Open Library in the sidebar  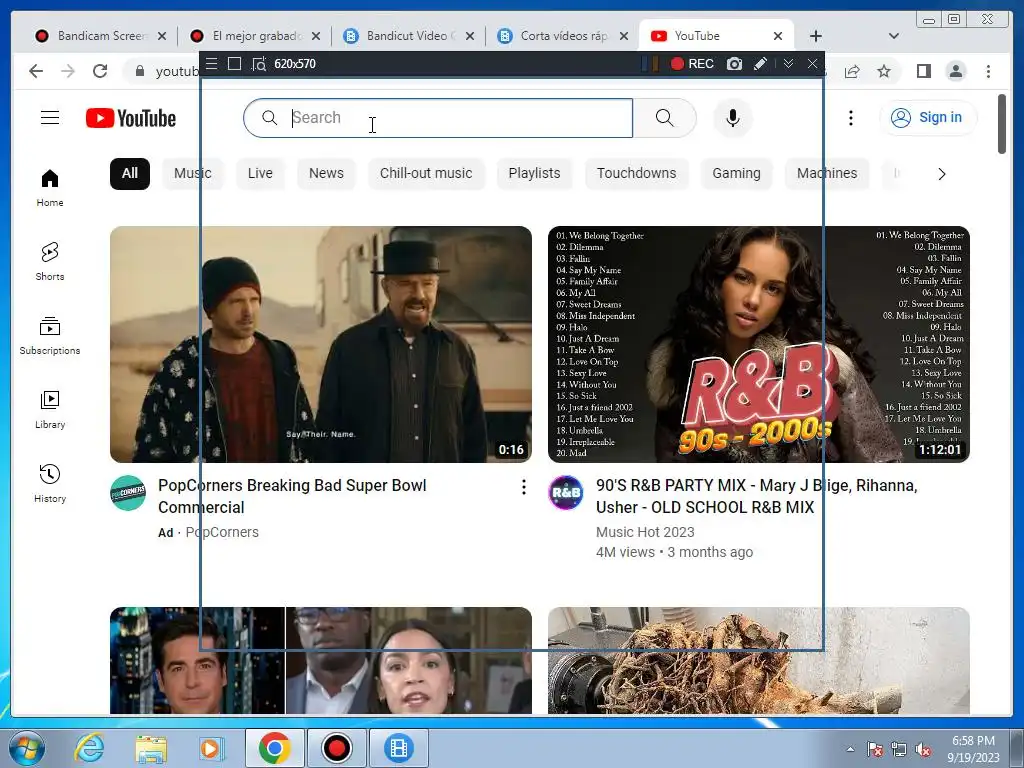click(x=50, y=409)
